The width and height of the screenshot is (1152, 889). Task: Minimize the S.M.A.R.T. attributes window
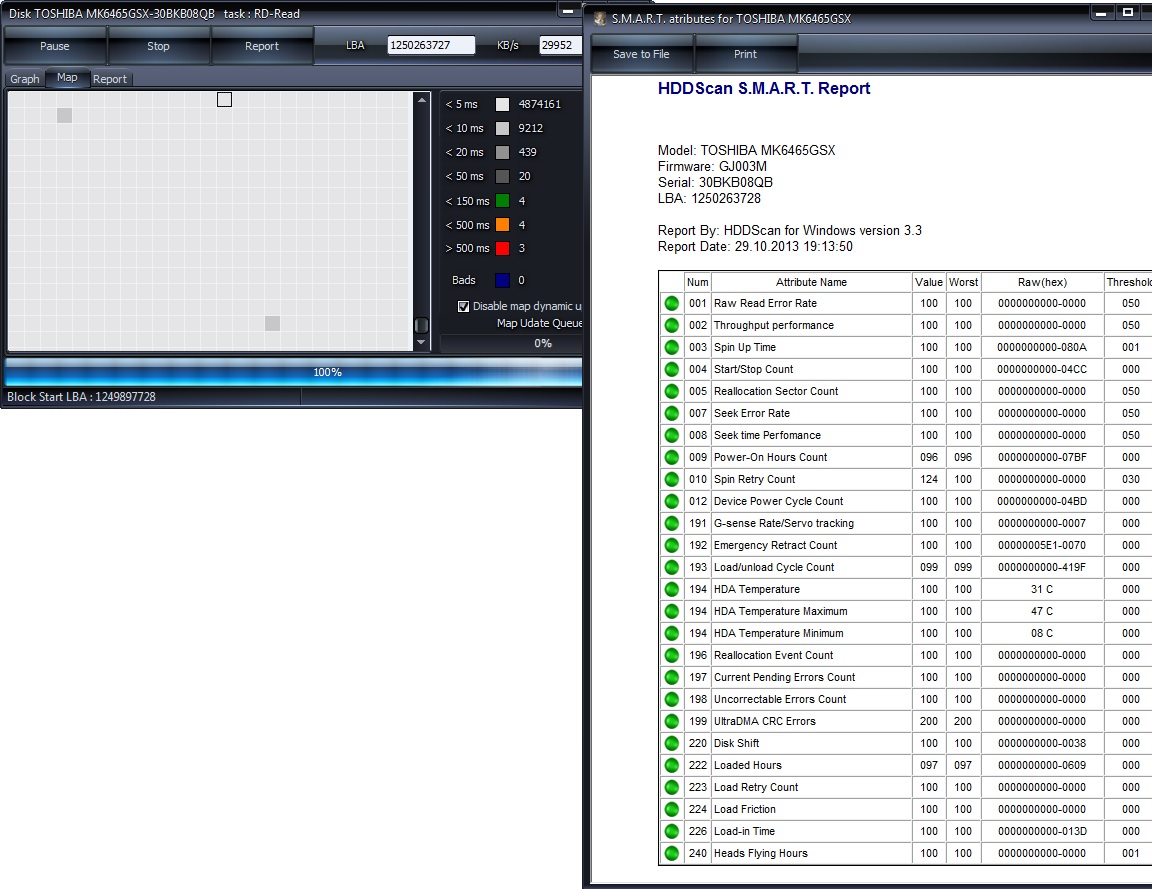[1101, 12]
